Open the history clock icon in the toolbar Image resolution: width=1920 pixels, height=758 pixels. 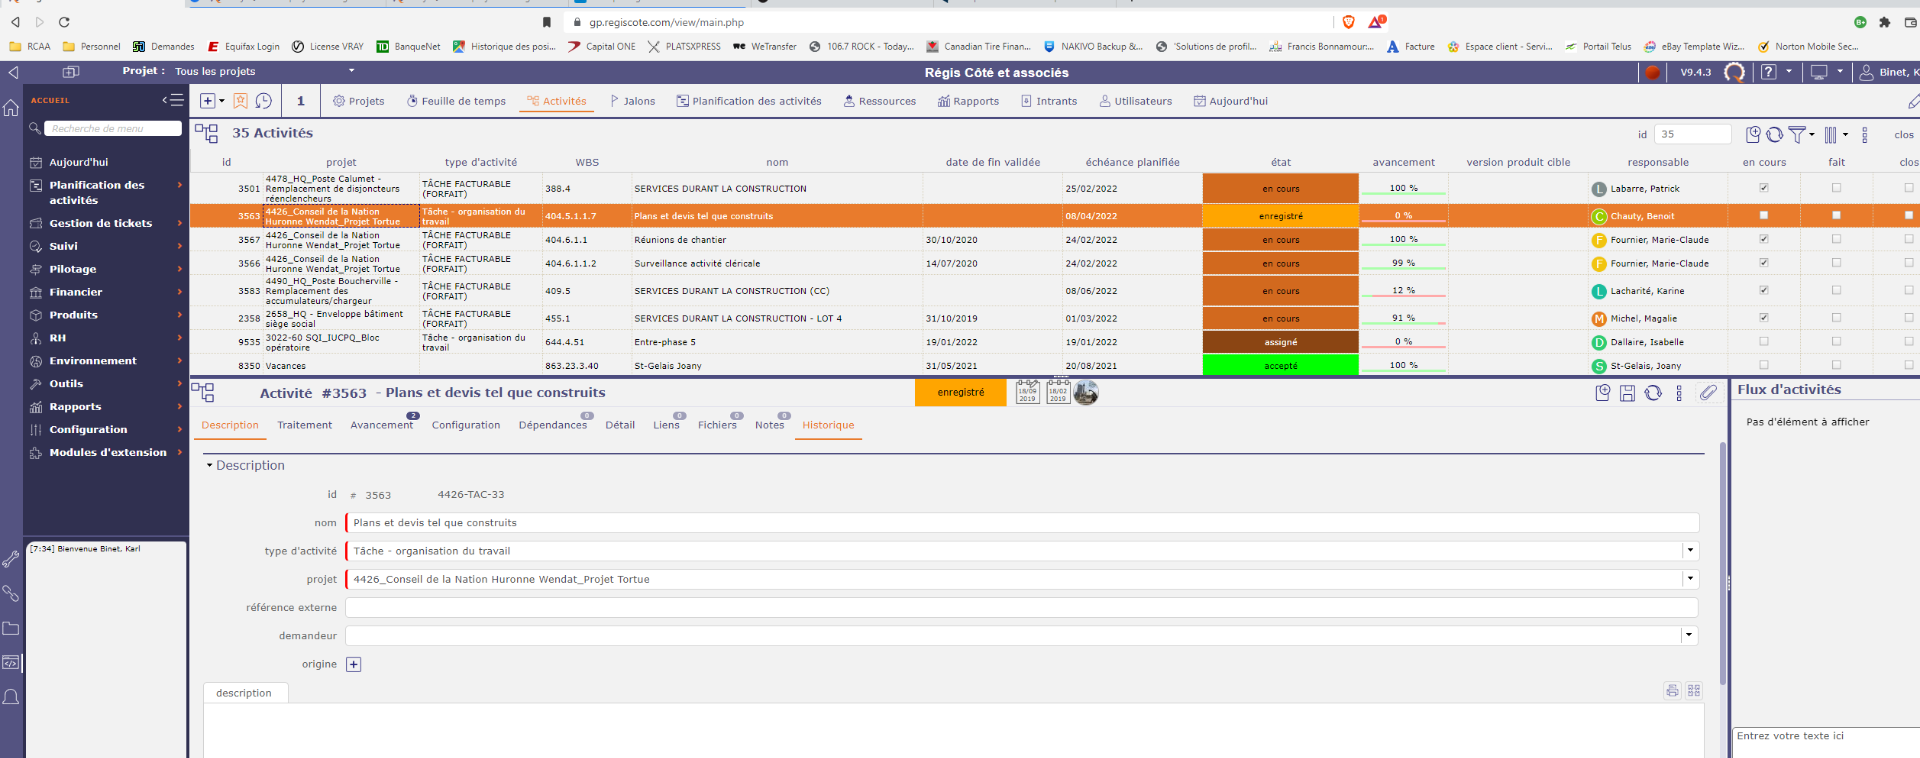coord(264,101)
